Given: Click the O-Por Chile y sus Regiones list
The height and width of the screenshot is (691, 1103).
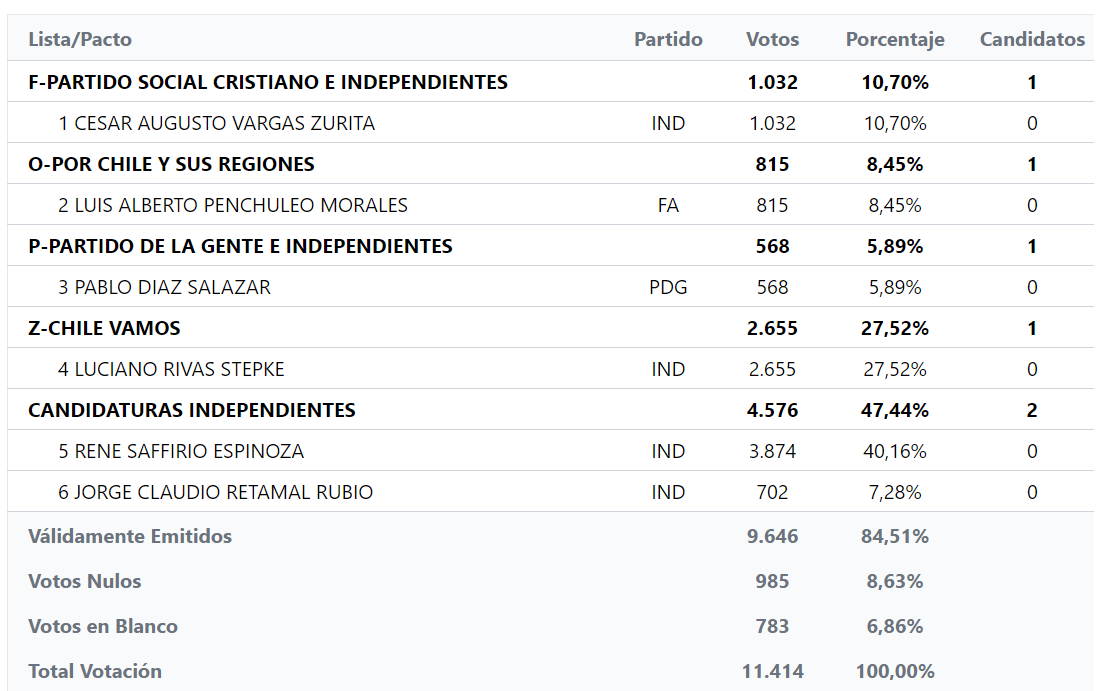Looking at the screenshot, I should point(171,164).
